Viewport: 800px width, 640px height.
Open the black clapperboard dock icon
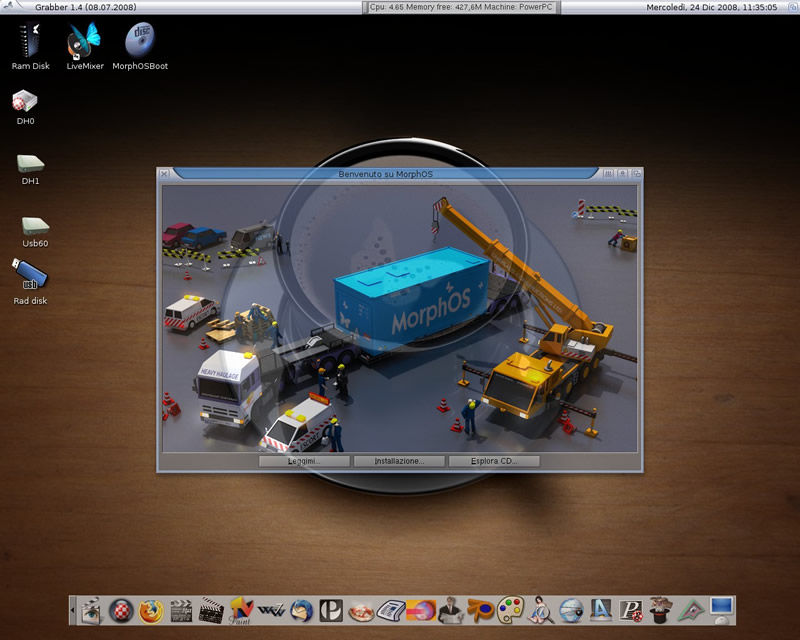pyautogui.click(x=211, y=610)
